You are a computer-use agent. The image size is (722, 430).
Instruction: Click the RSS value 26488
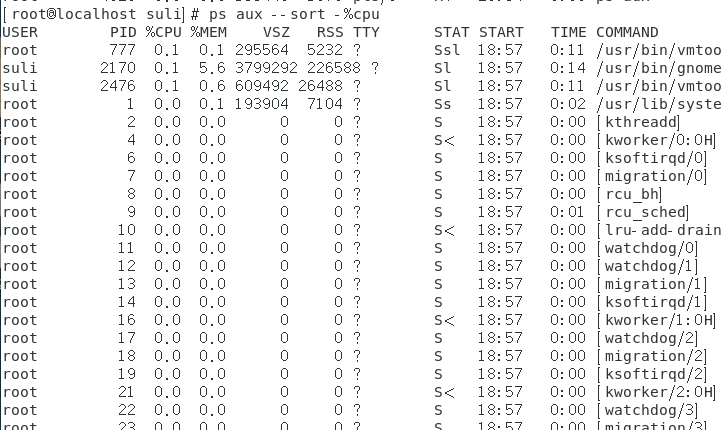coord(320,86)
